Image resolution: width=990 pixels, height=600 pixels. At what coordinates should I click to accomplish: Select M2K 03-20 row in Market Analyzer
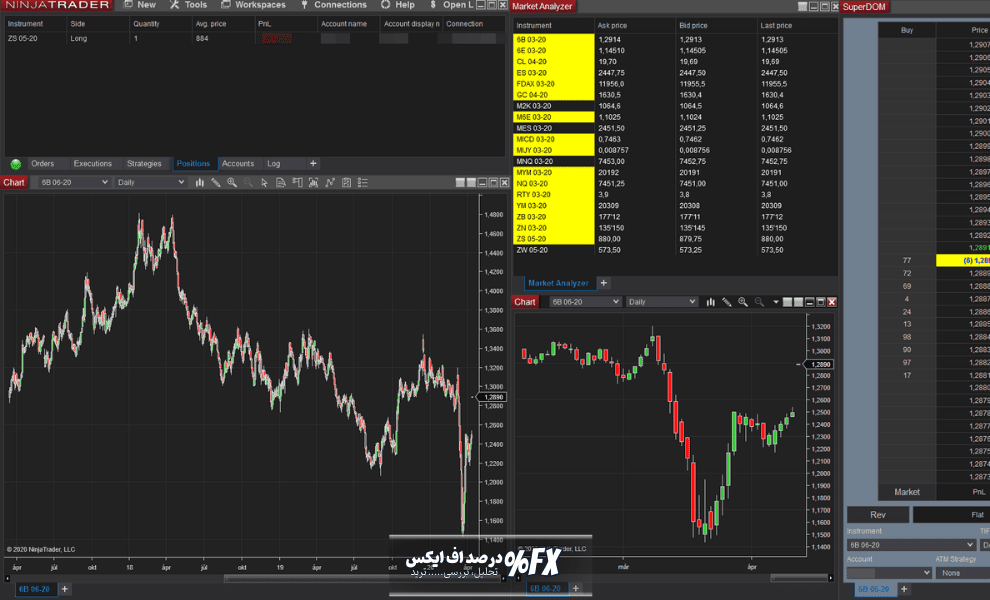click(675, 106)
